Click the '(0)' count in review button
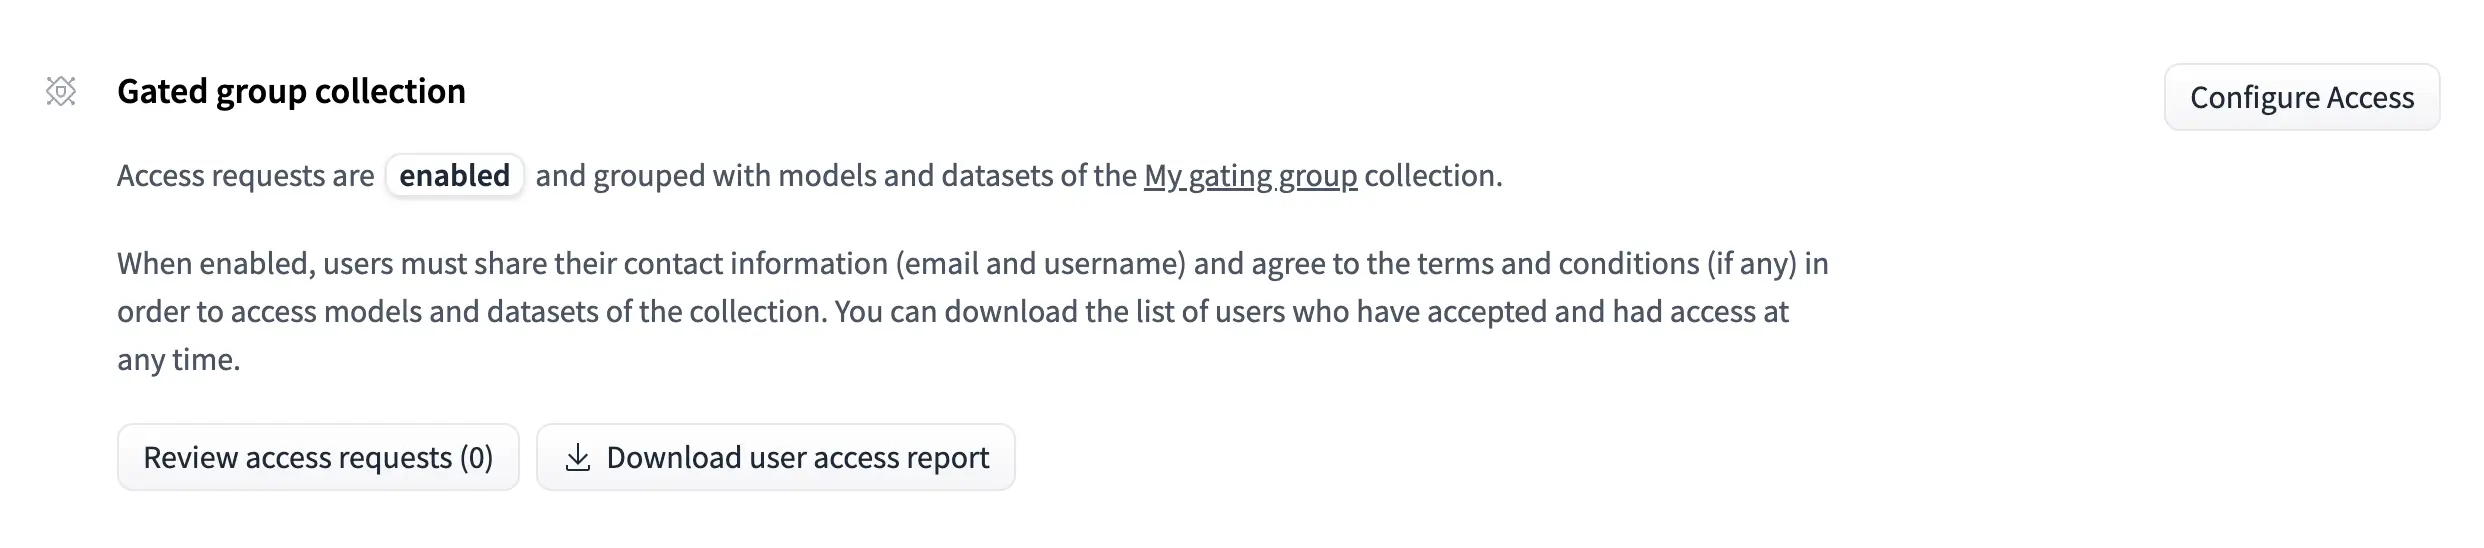This screenshot has width=2484, height=548. click(476, 458)
